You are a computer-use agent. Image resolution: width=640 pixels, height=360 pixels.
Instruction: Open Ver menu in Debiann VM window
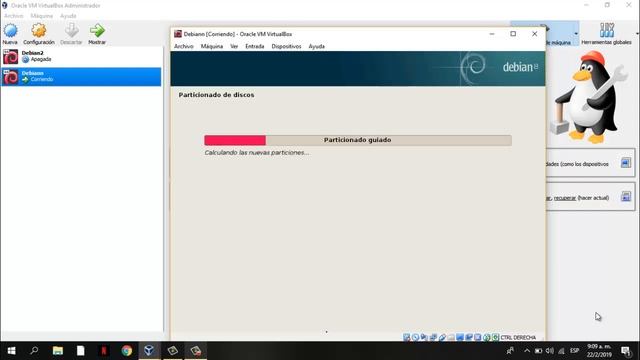234,46
